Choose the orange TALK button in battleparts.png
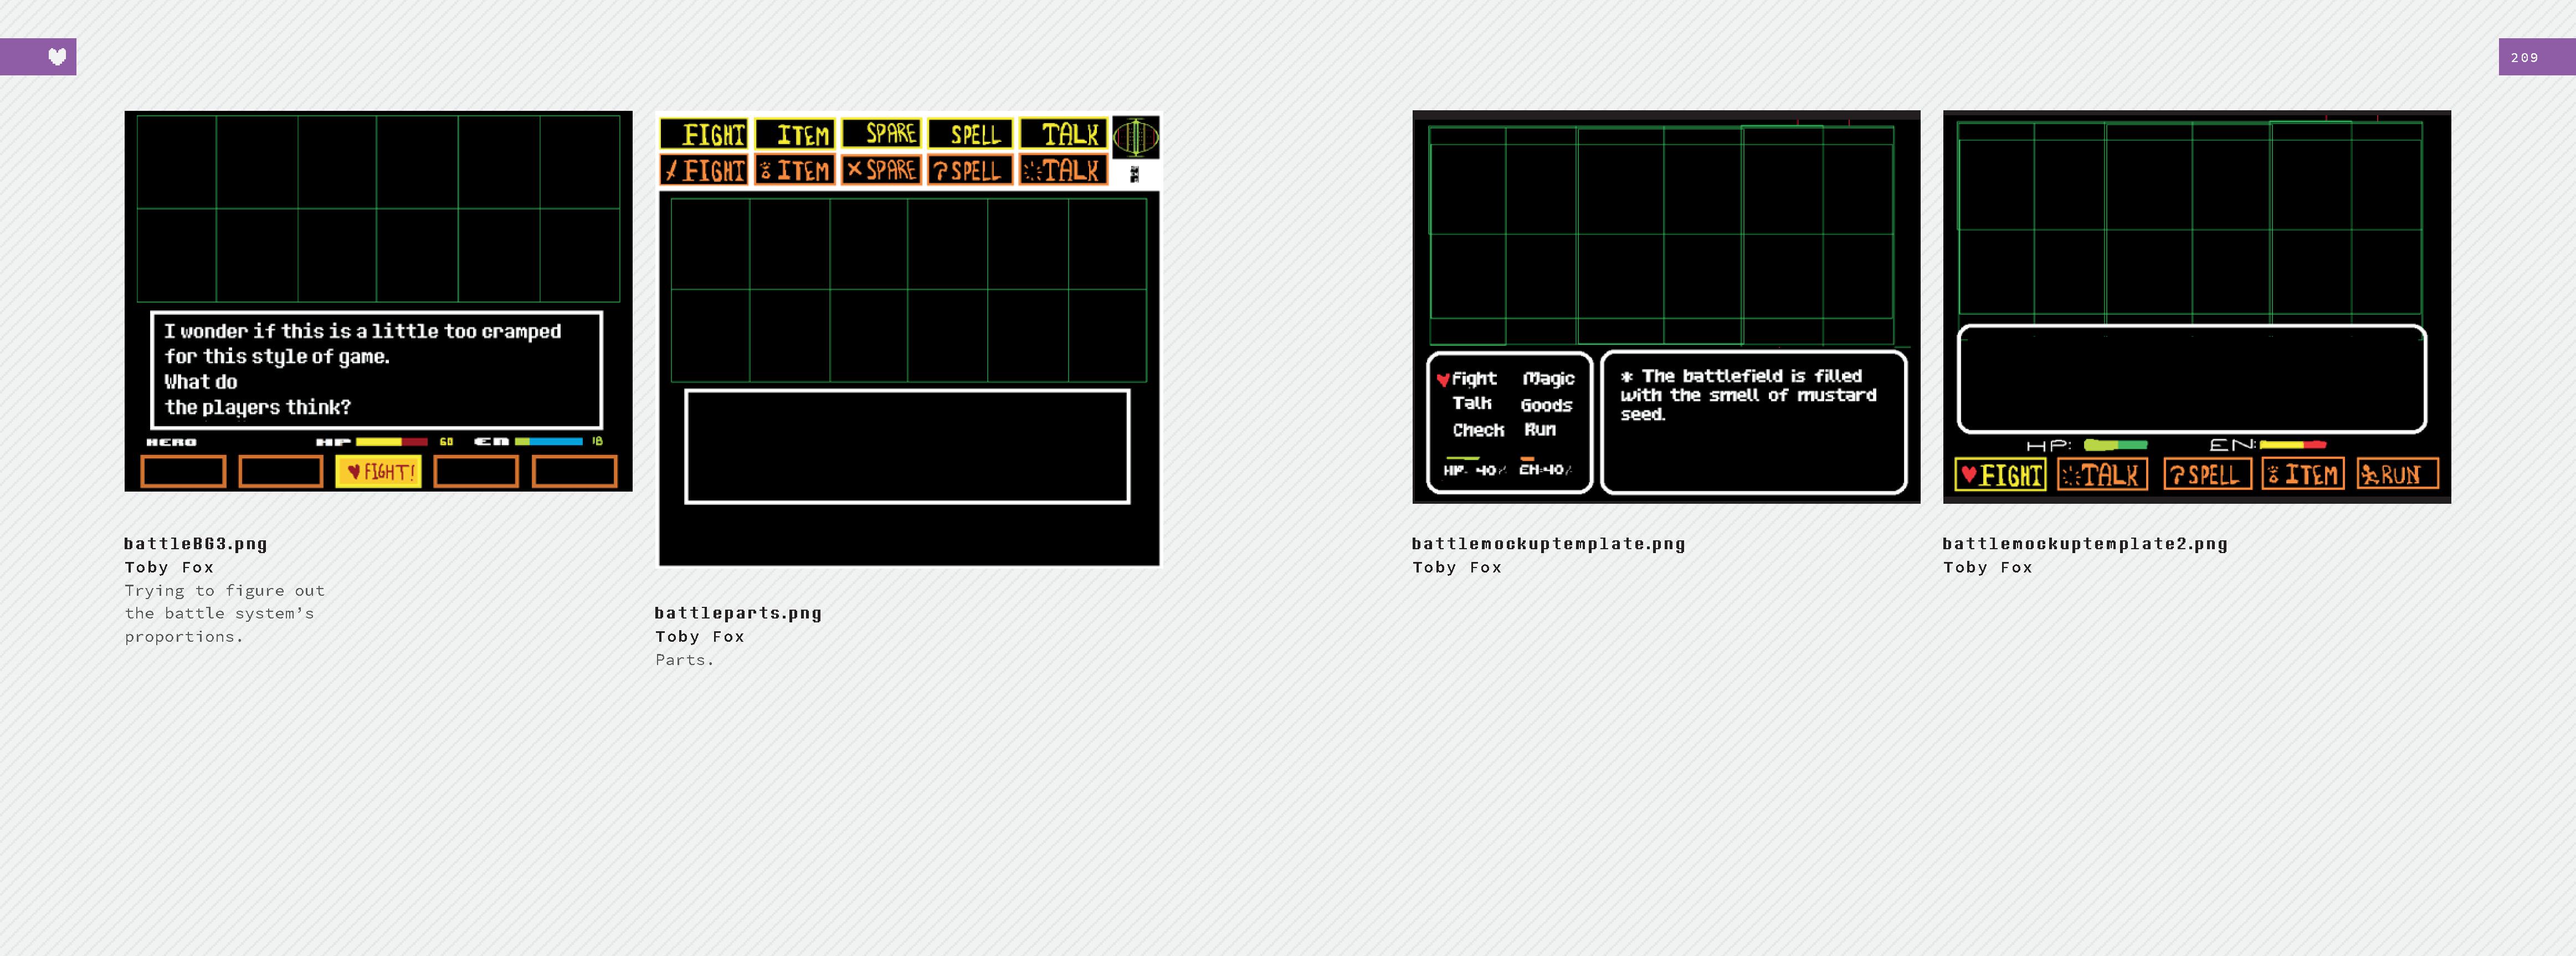The width and height of the screenshot is (2576, 956). pyautogui.click(x=1063, y=170)
